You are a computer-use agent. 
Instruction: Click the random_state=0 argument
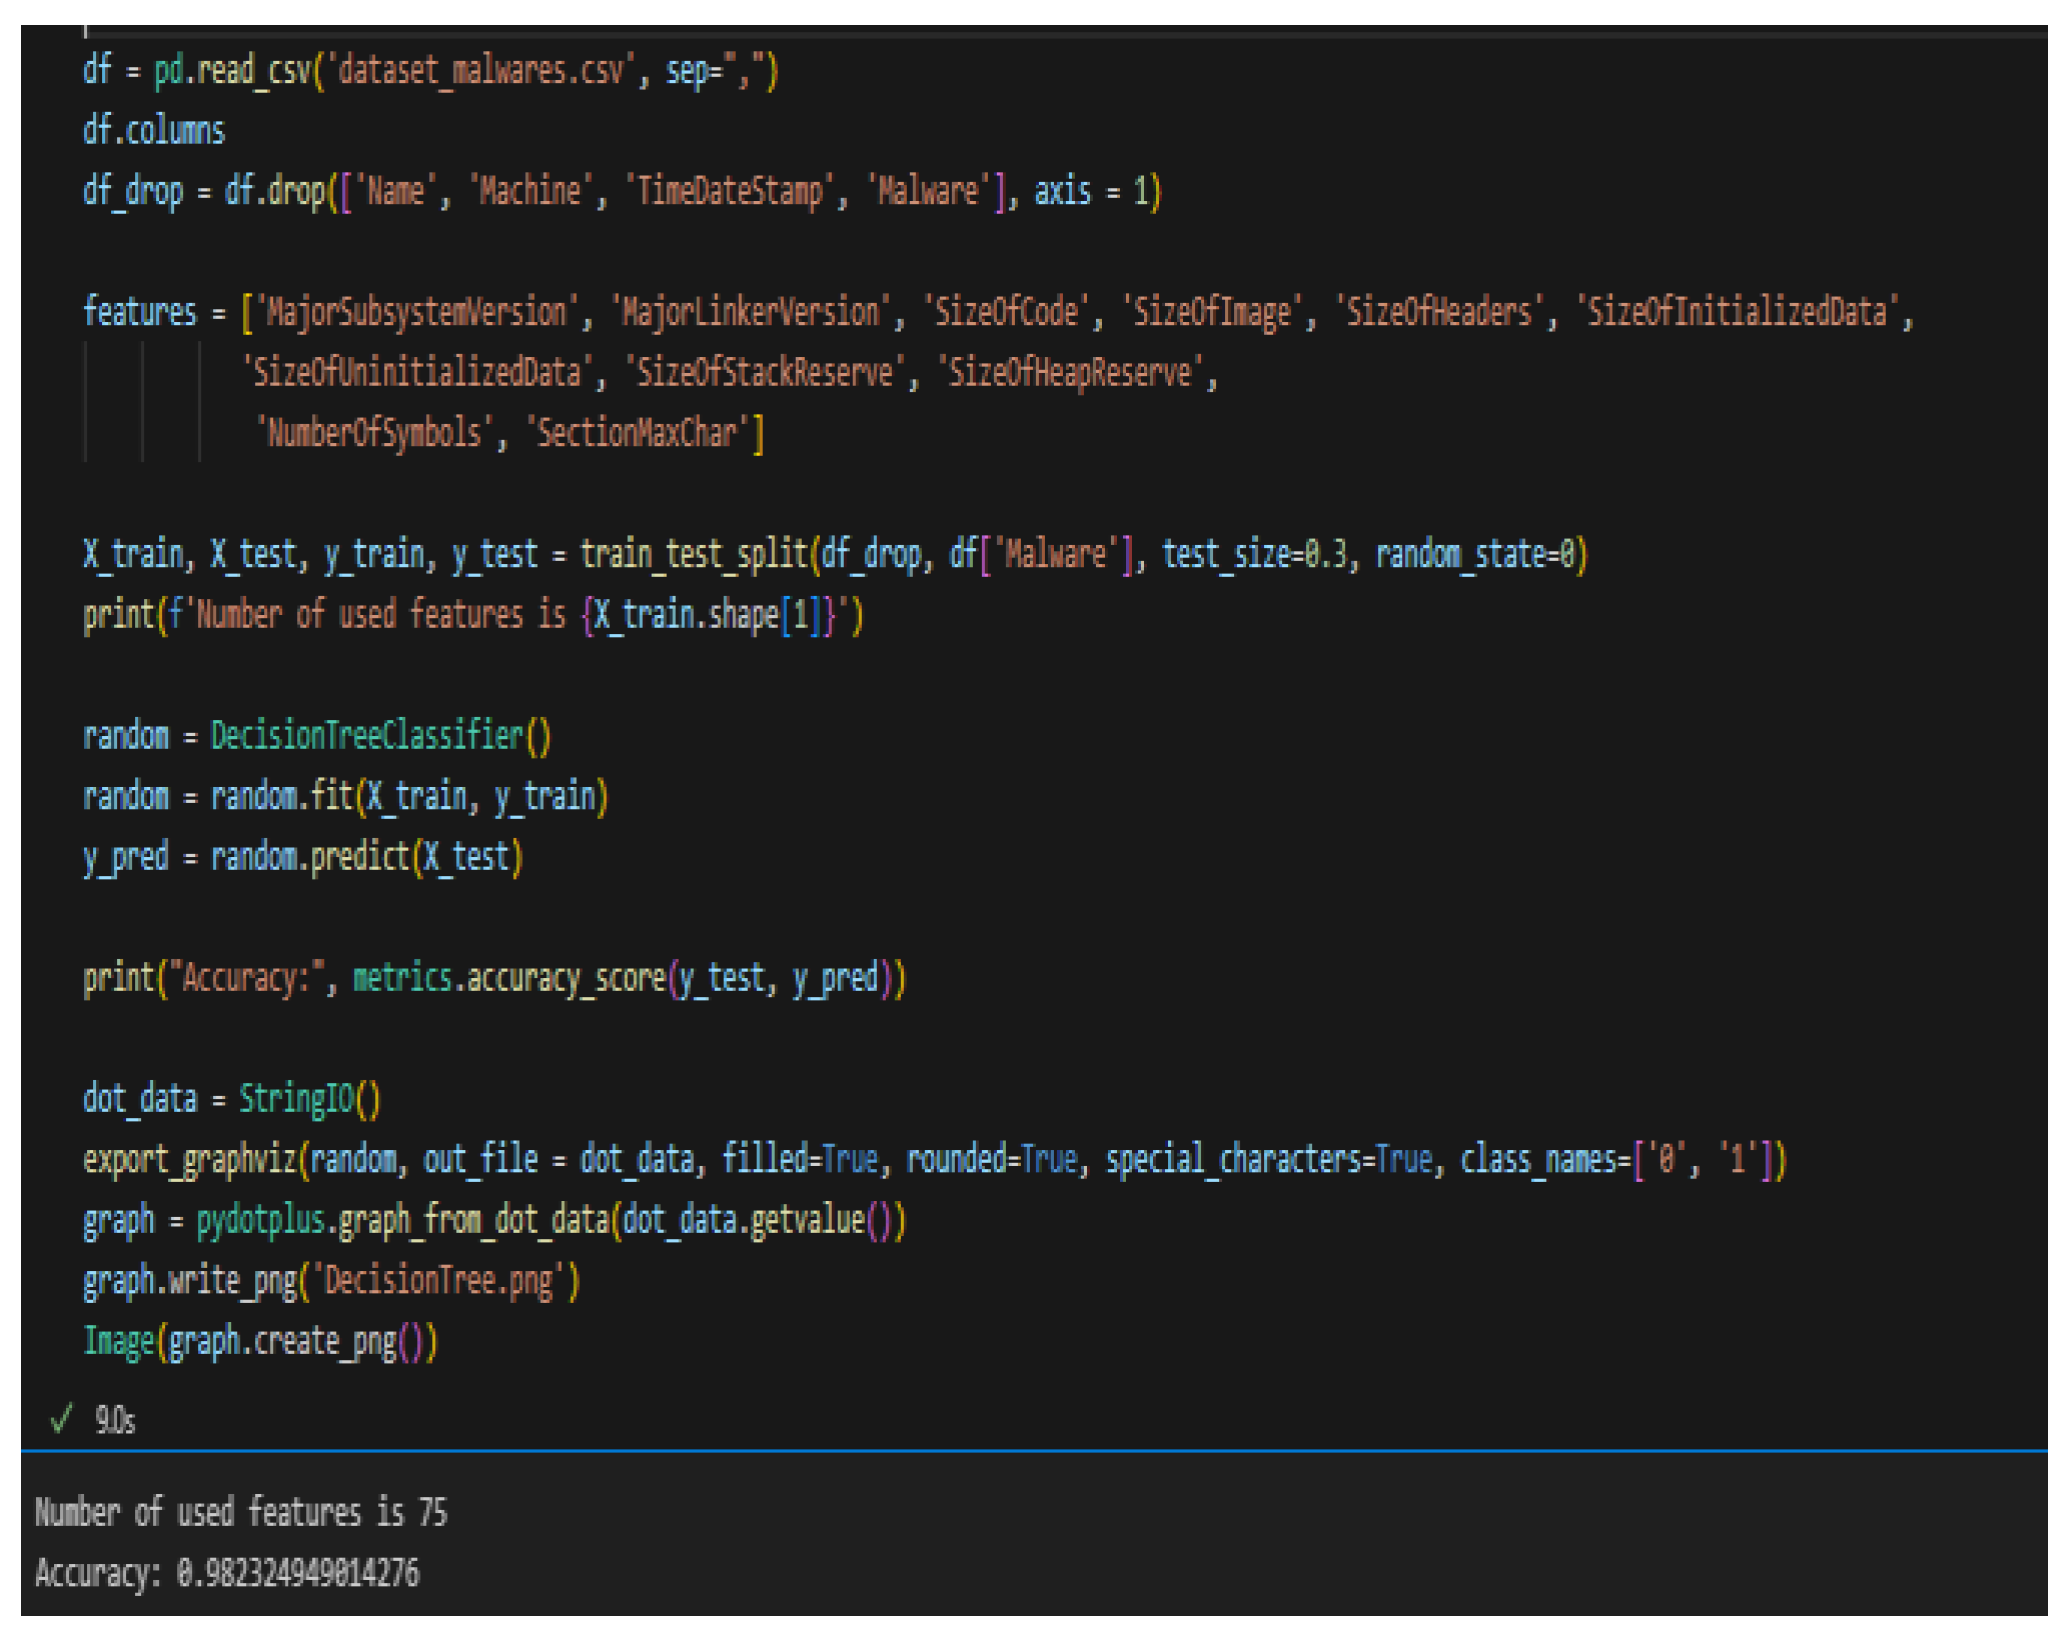pyautogui.click(x=1478, y=554)
